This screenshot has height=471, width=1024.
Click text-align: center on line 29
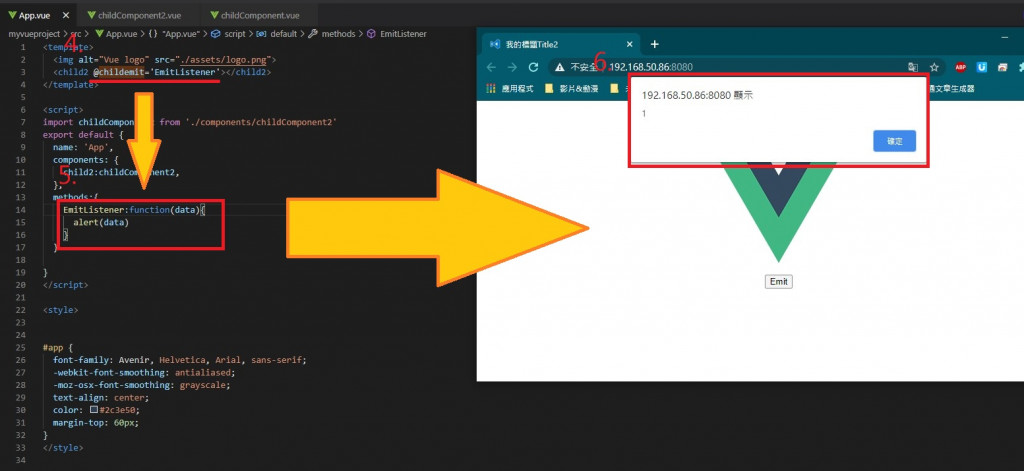tap(101, 398)
